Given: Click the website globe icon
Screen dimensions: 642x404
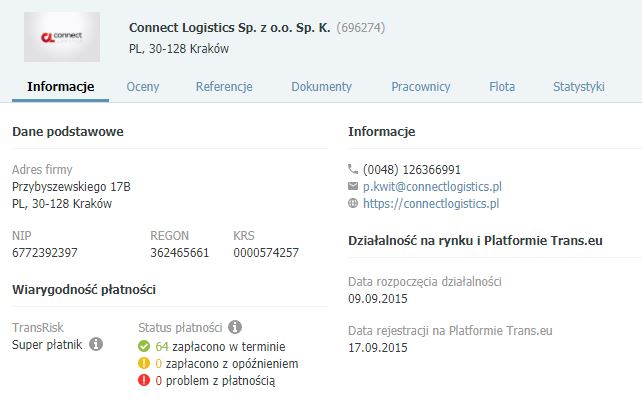Looking at the screenshot, I should click(353, 203).
